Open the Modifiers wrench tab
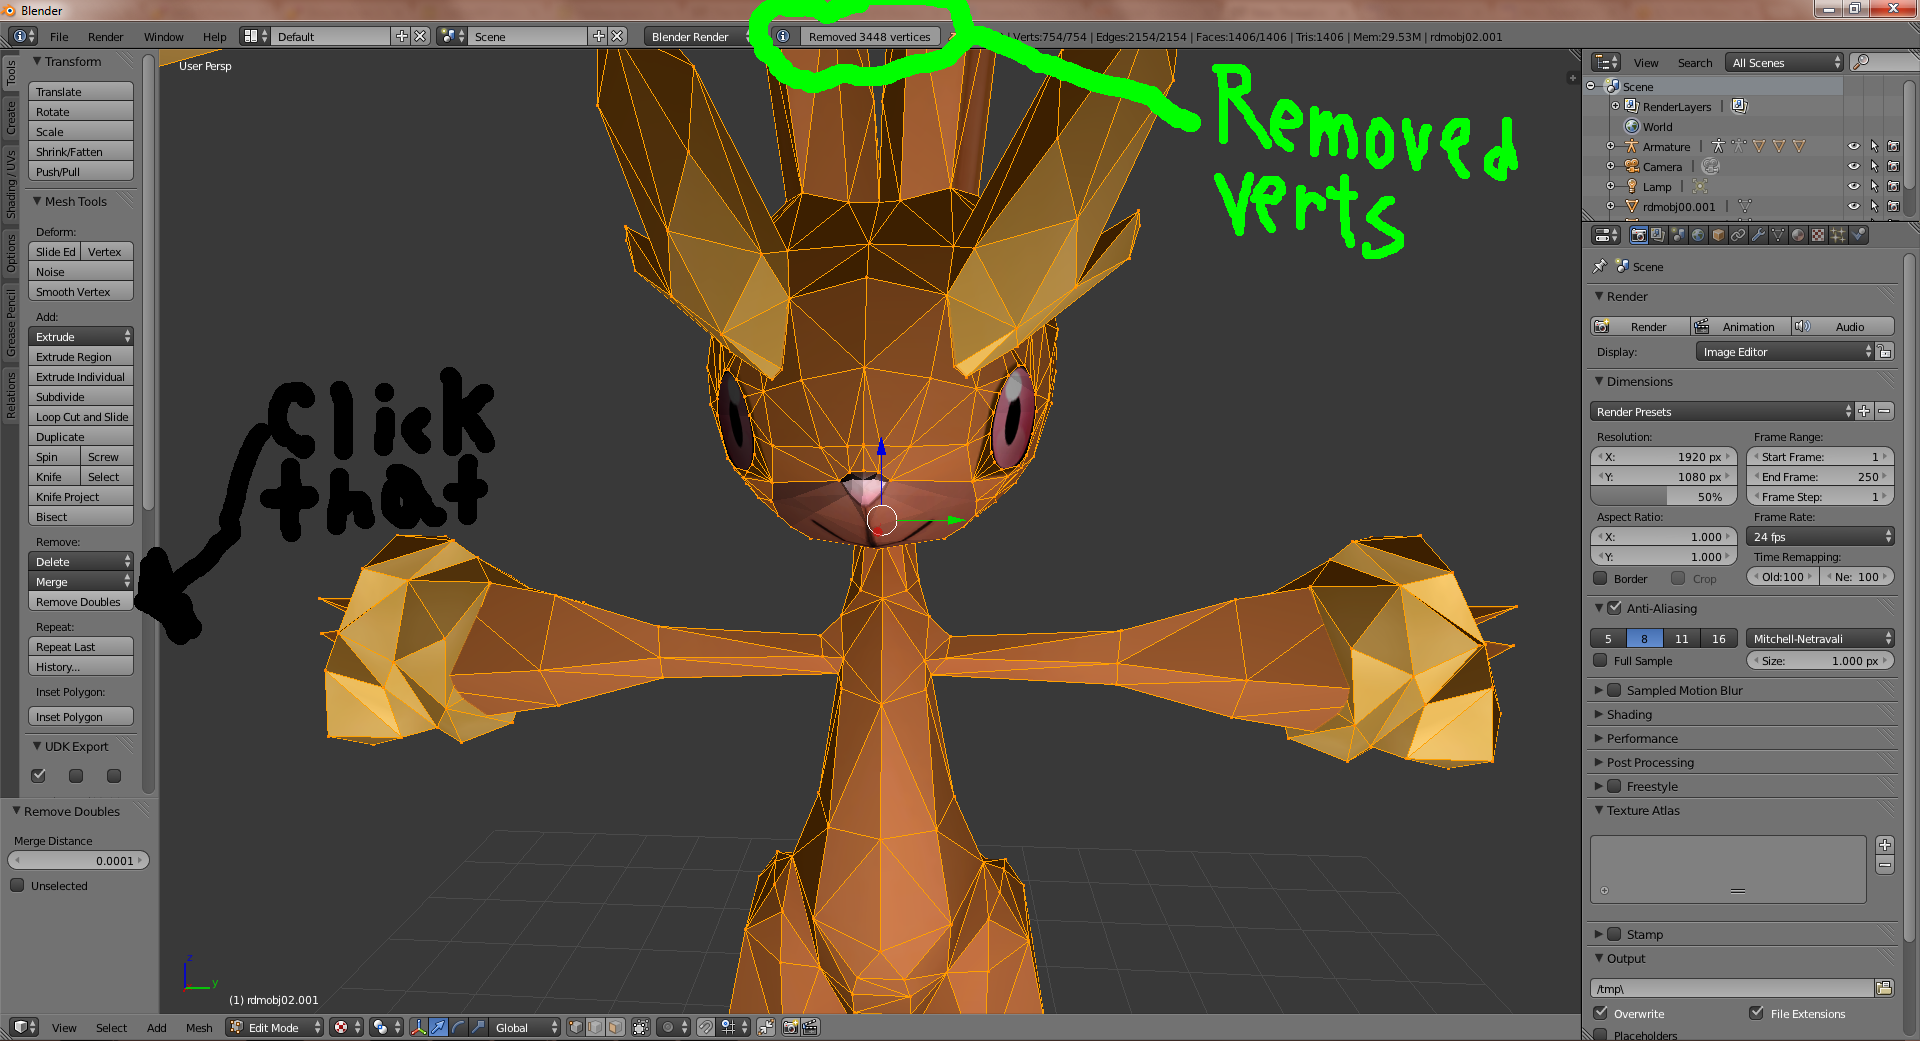The height and width of the screenshot is (1041, 1920). [1758, 235]
